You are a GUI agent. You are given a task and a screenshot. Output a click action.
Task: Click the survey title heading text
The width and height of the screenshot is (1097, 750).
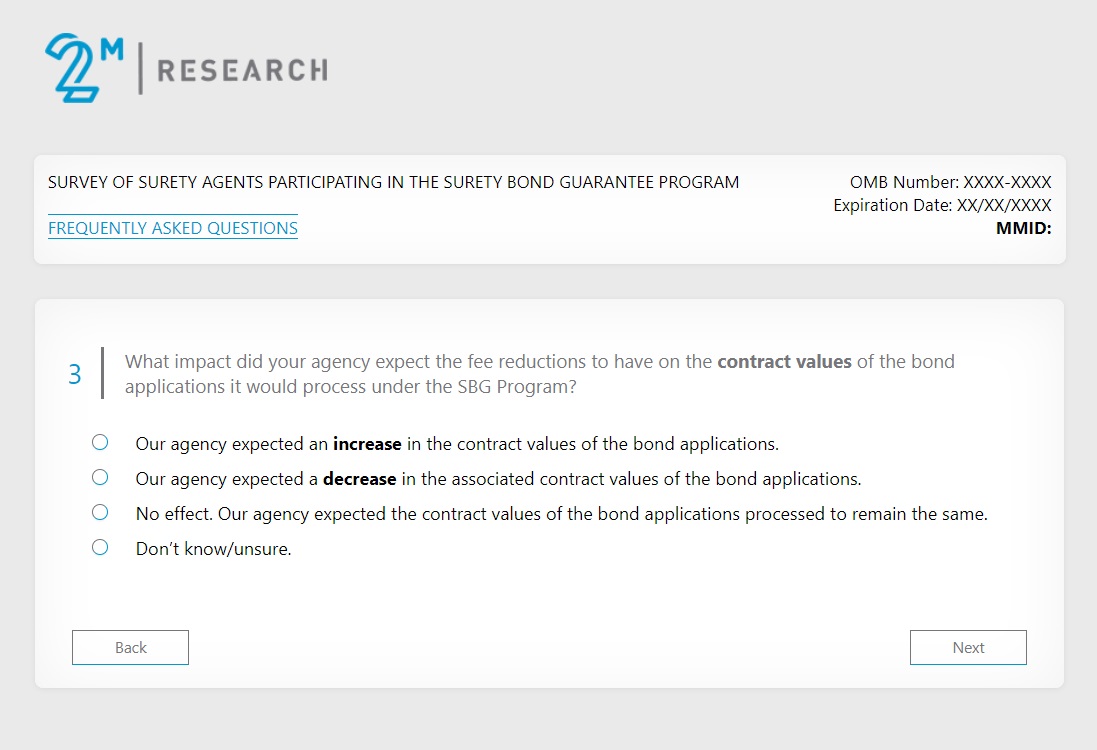click(x=393, y=182)
